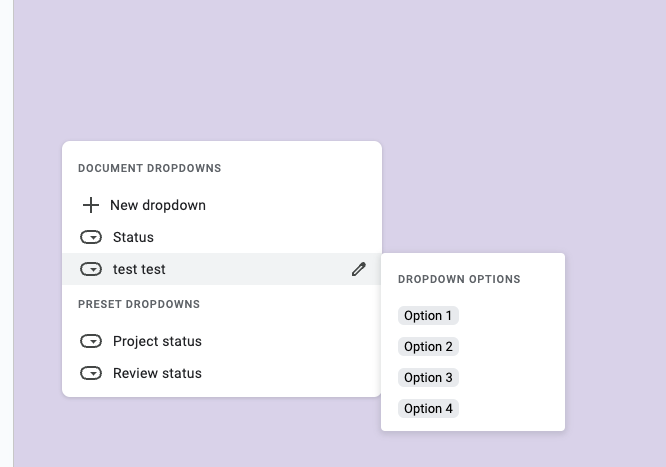Viewport: 666px width, 467px height.
Task: Select the Option 4 chip
Action: (x=428, y=409)
